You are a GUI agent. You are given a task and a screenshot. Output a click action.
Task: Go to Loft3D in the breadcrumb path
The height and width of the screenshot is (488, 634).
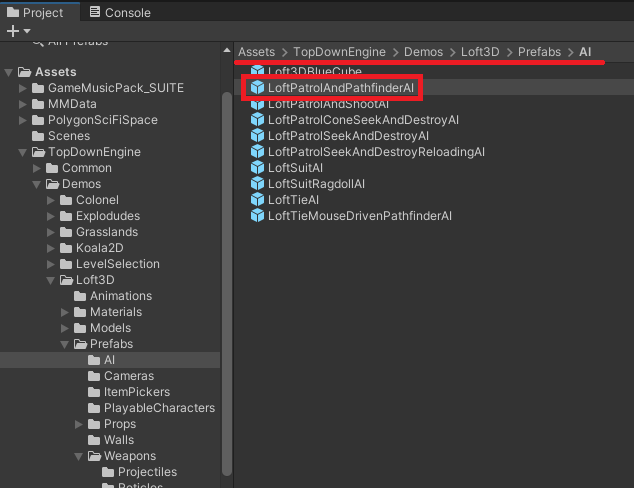(480, 52)
